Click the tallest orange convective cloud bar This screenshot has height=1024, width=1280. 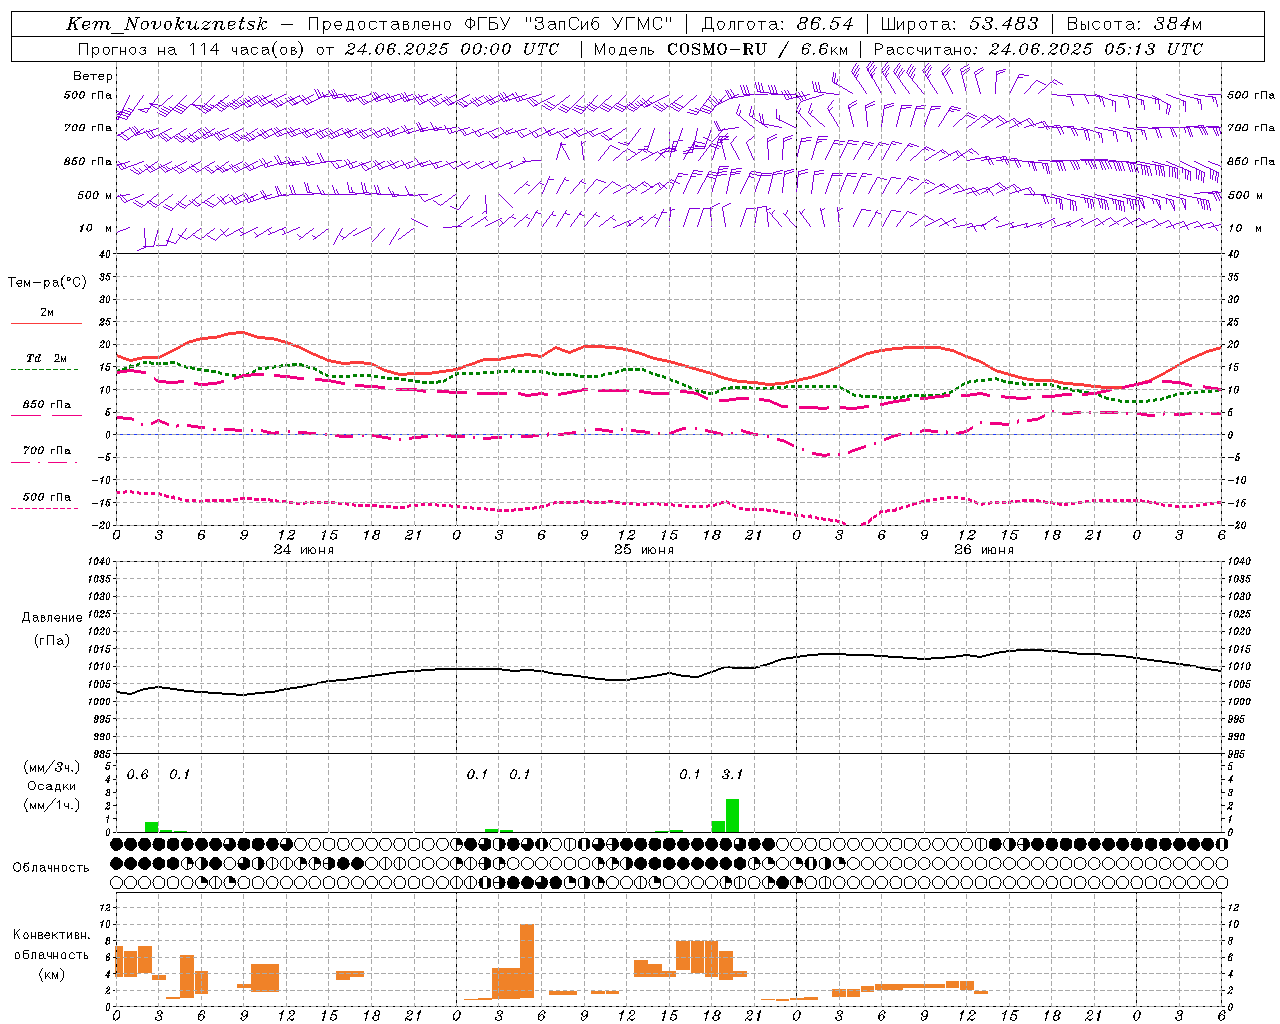tap(527, 961)
